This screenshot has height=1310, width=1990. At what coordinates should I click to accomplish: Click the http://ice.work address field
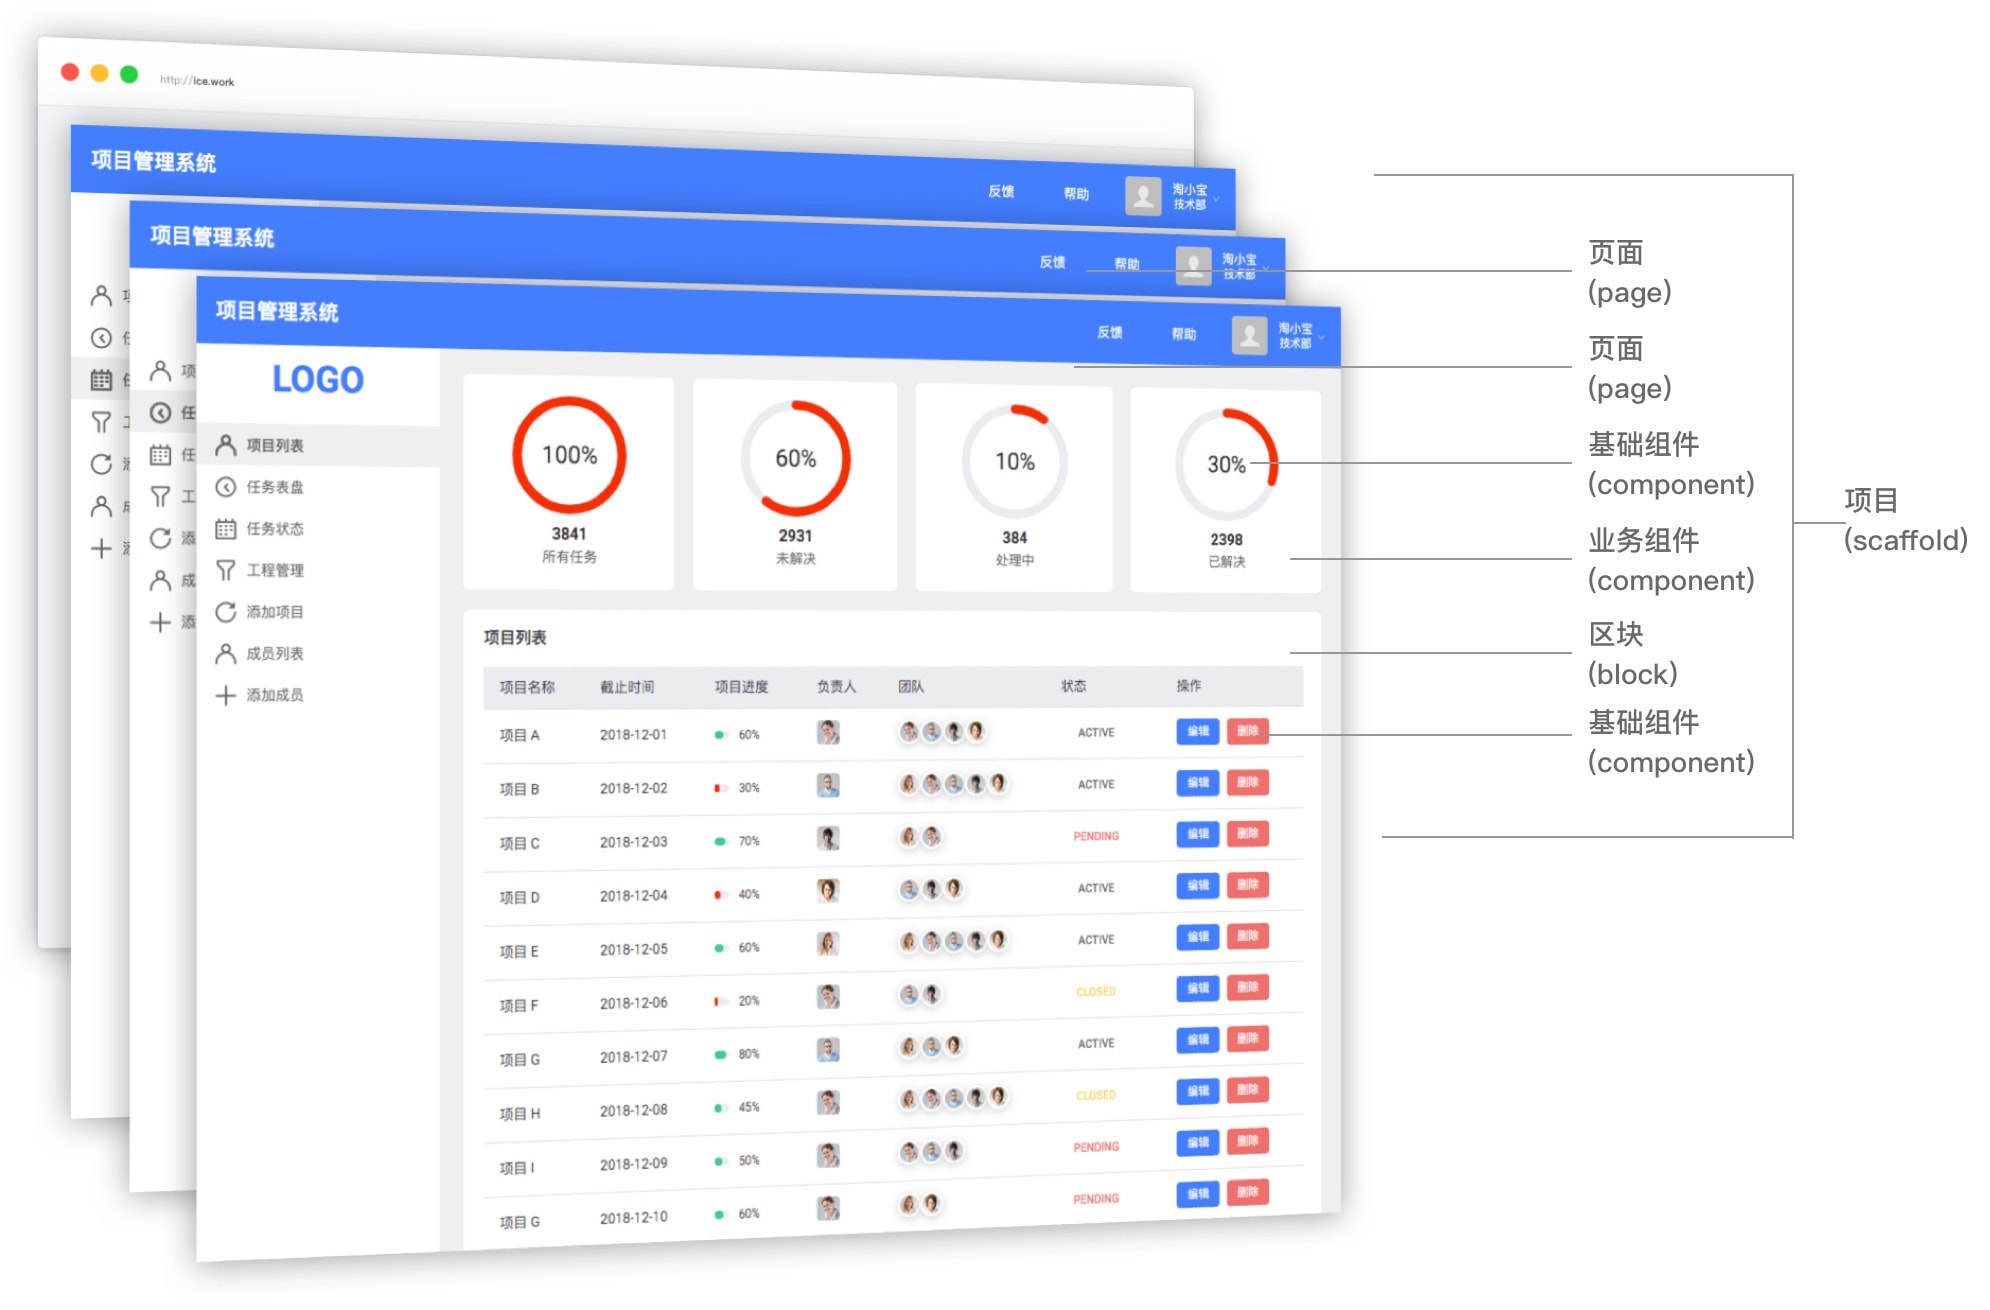pyautogui.click(x=197, y=81)
